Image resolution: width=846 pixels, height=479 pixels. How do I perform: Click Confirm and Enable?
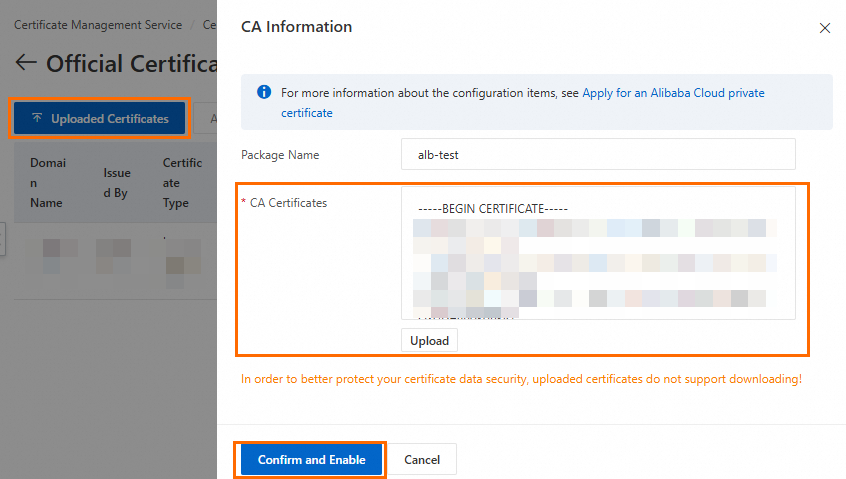[309, 460]
